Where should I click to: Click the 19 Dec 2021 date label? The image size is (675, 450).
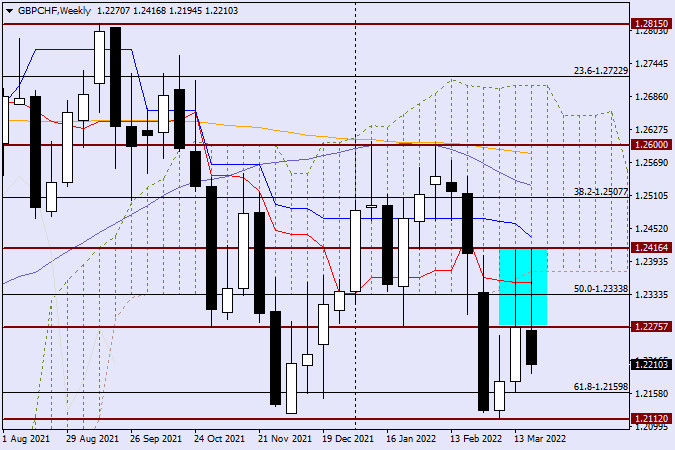(348, 439)
